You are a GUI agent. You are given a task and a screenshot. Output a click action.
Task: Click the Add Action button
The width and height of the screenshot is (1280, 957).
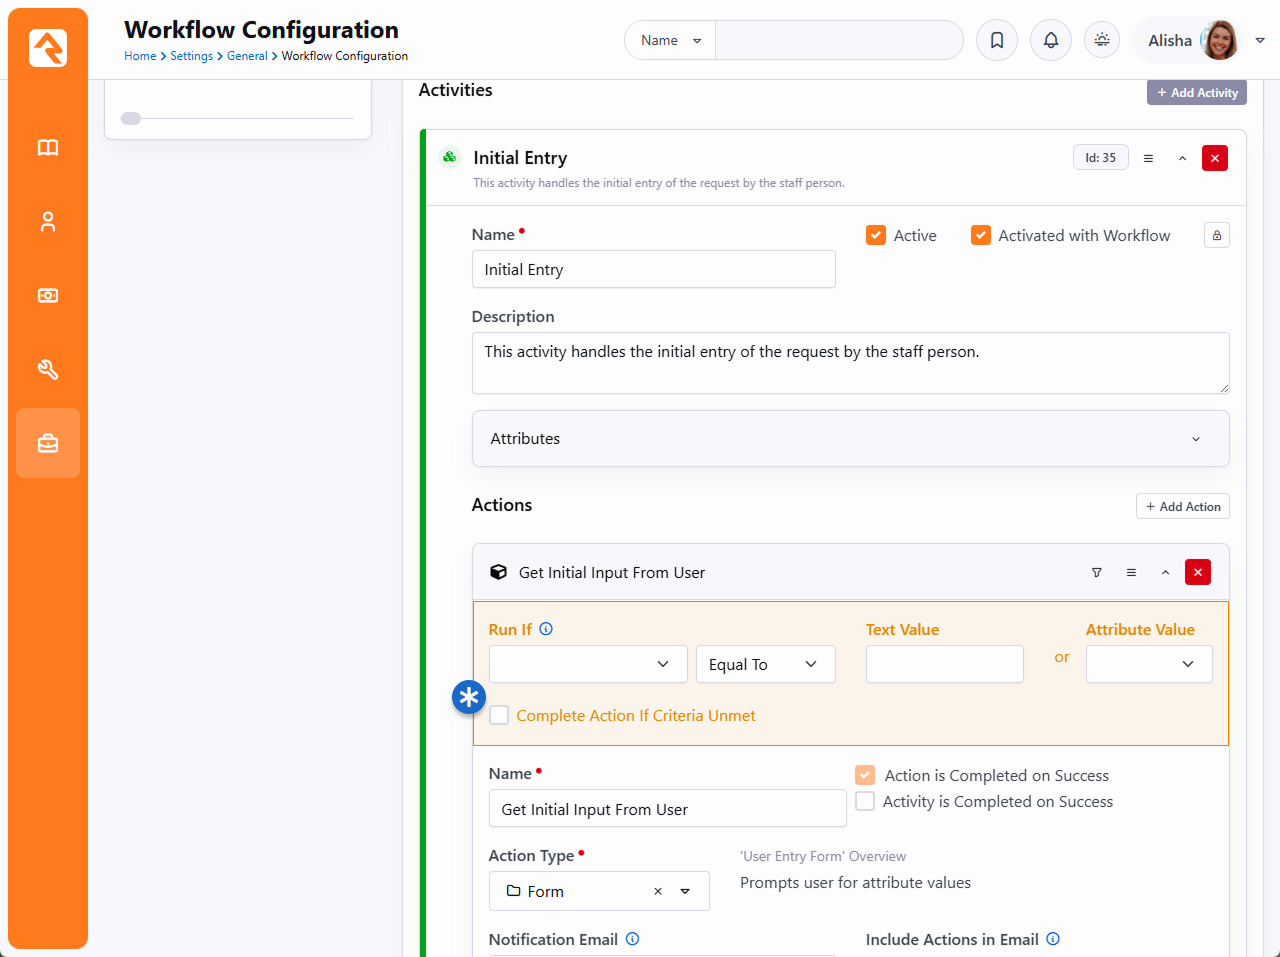click(1183, 507)
